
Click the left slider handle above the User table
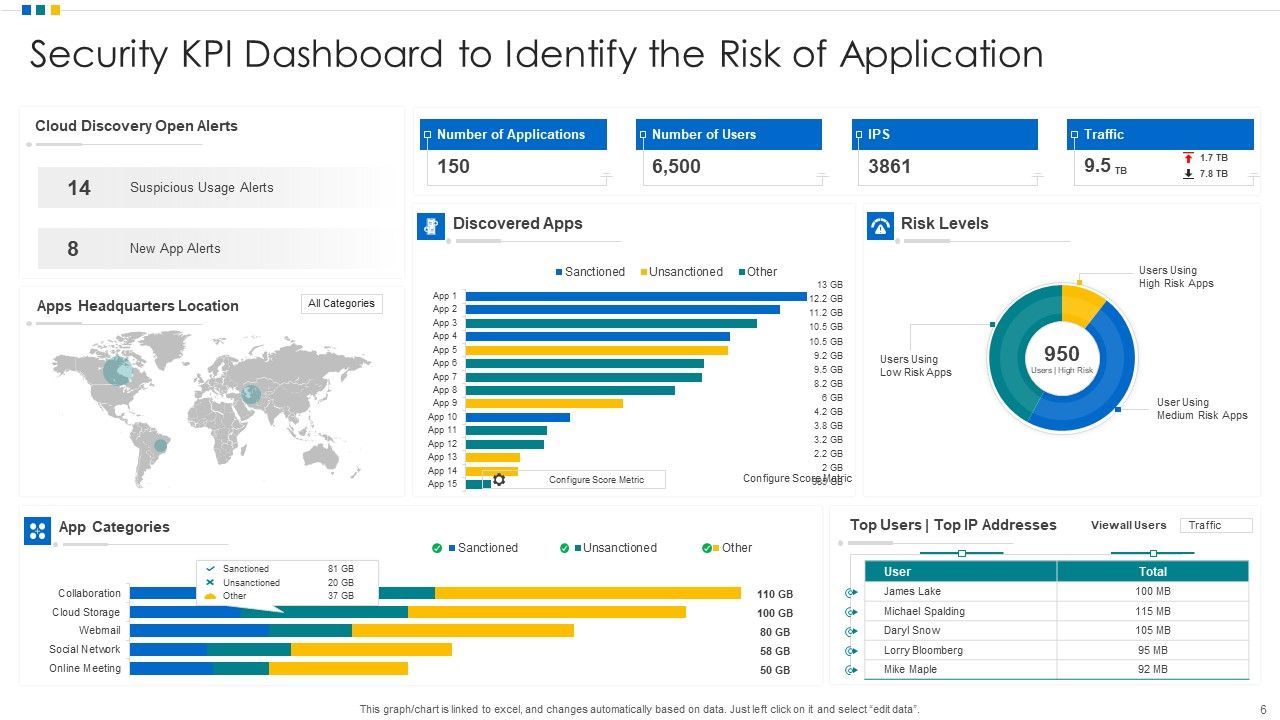point(962,553)
